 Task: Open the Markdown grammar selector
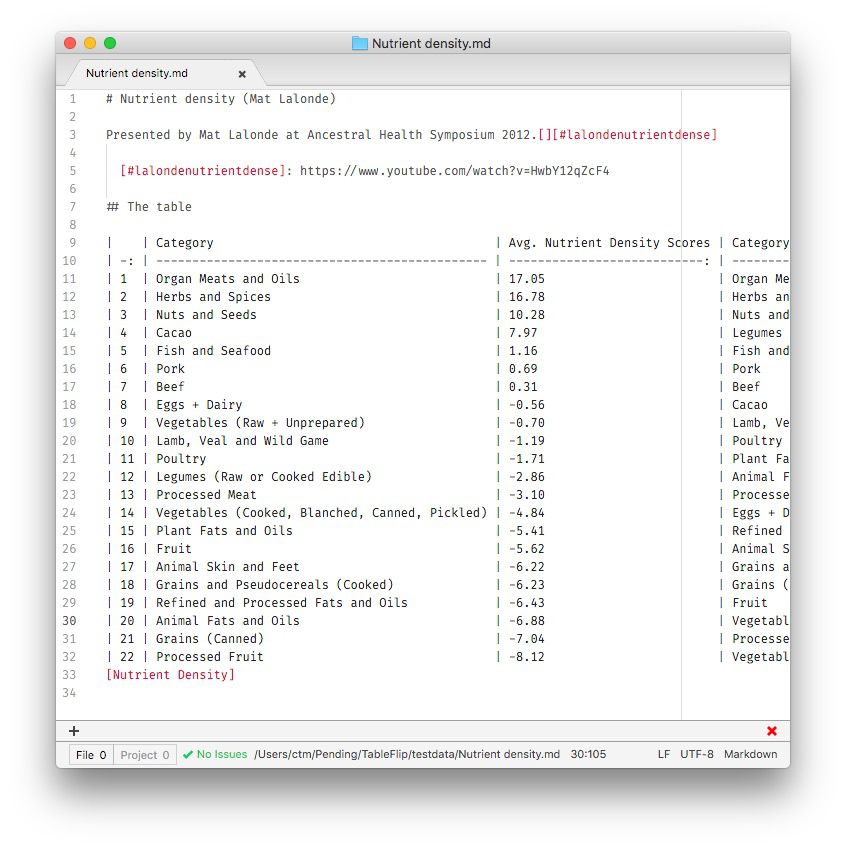click(x=750, y=754)
